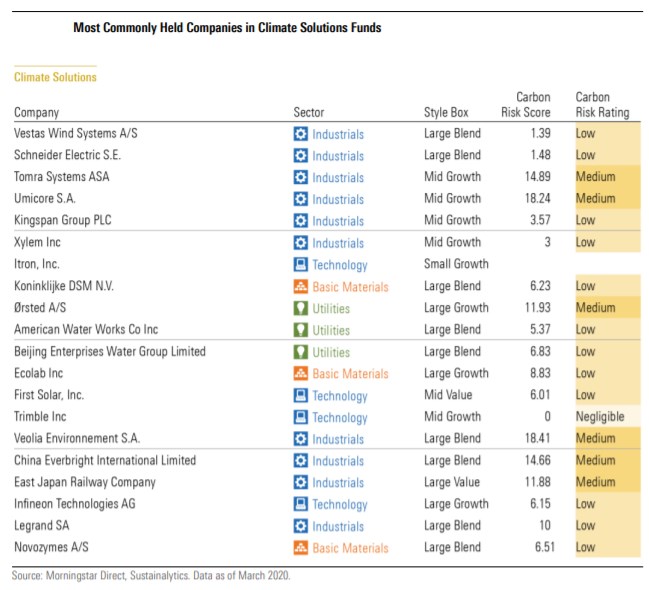Viewport: 649px width, 590px height.
Task: Click the Basic Materials icon for Novozymes A/S
Action: point(300,548)
